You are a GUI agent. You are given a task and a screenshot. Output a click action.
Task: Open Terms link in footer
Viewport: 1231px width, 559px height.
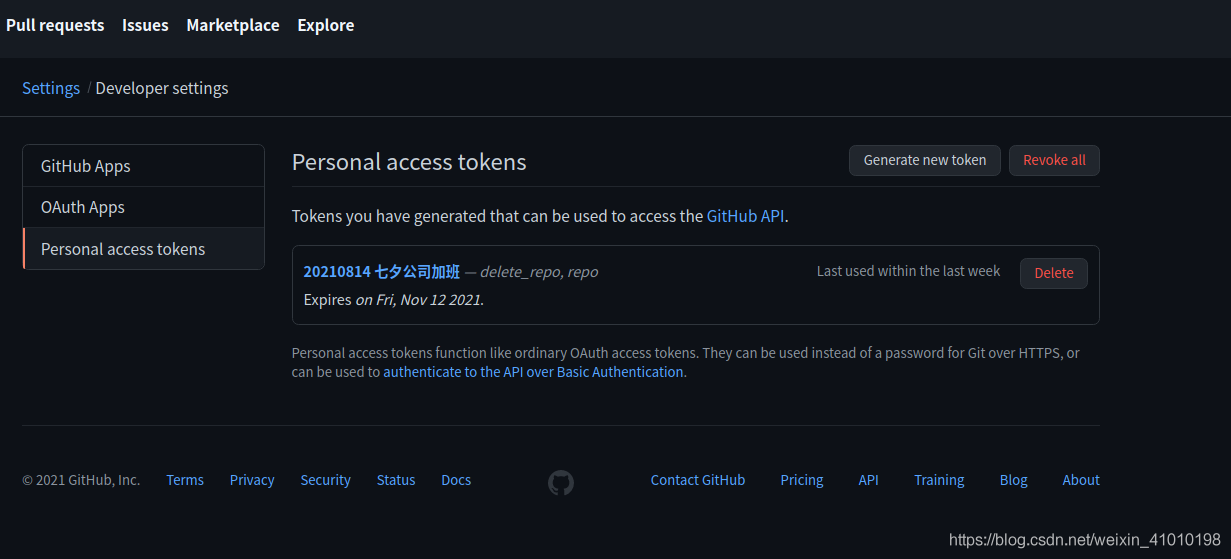tap(185, 480)
